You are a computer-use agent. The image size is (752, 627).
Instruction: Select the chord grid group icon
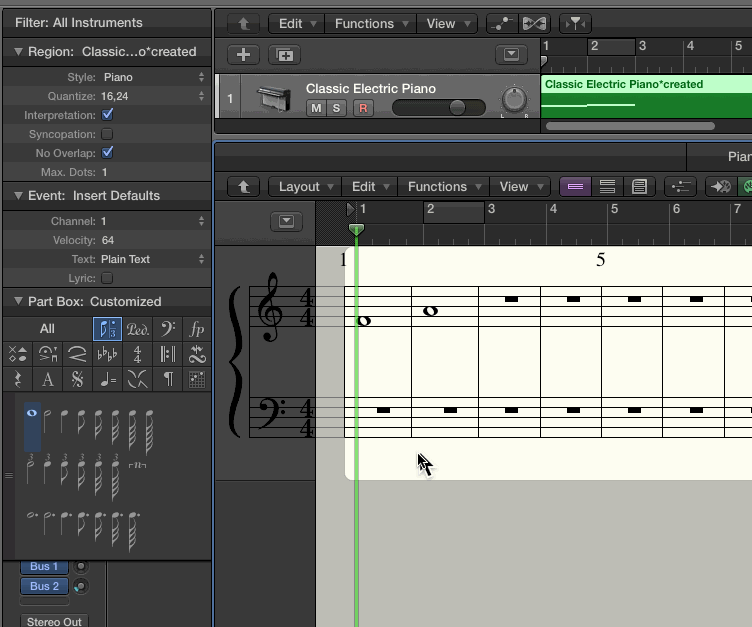point(197,379)
